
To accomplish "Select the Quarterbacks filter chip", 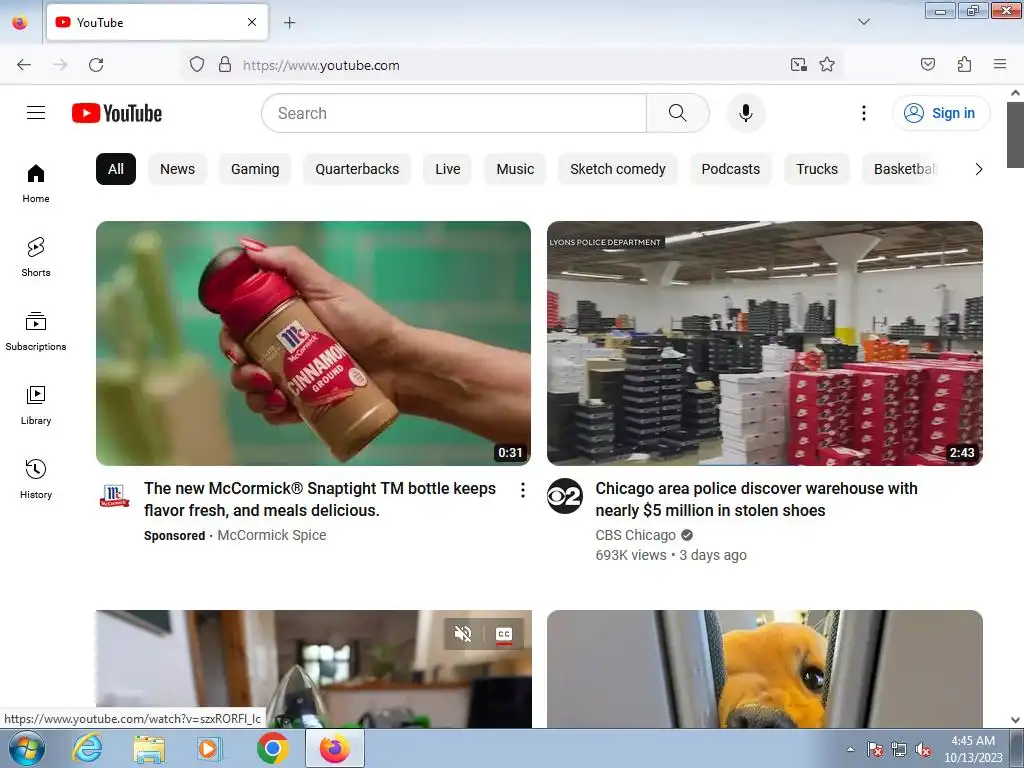I will (357, 169).
